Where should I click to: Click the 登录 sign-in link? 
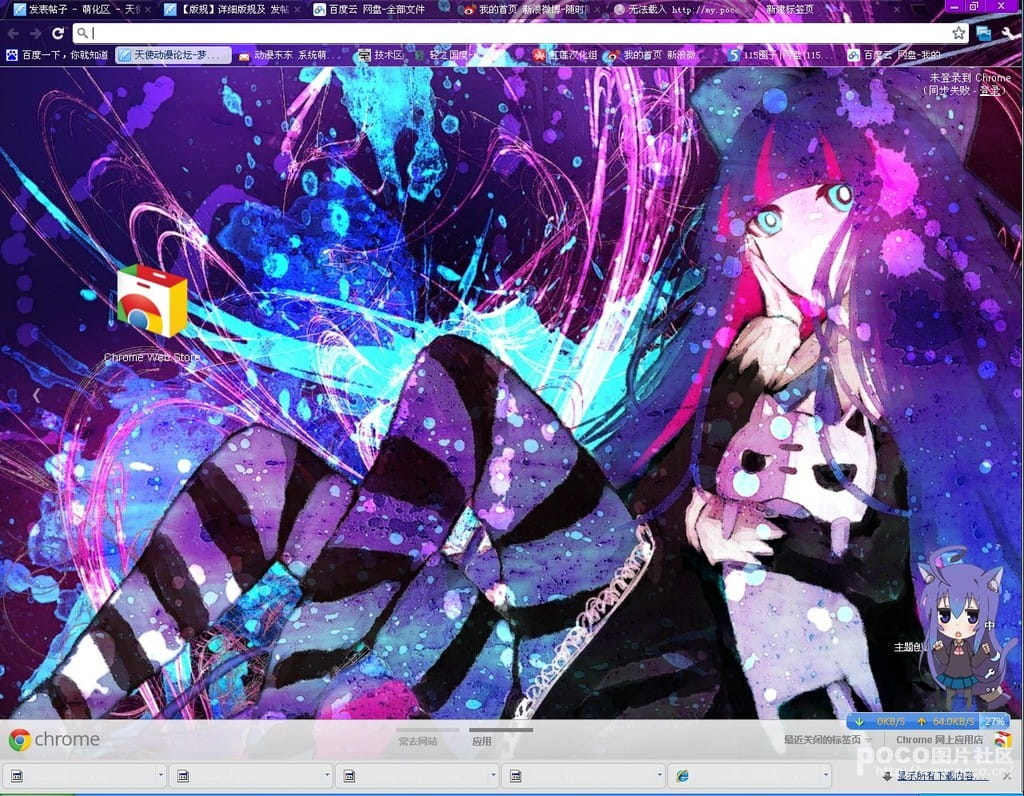coord(989,91)
